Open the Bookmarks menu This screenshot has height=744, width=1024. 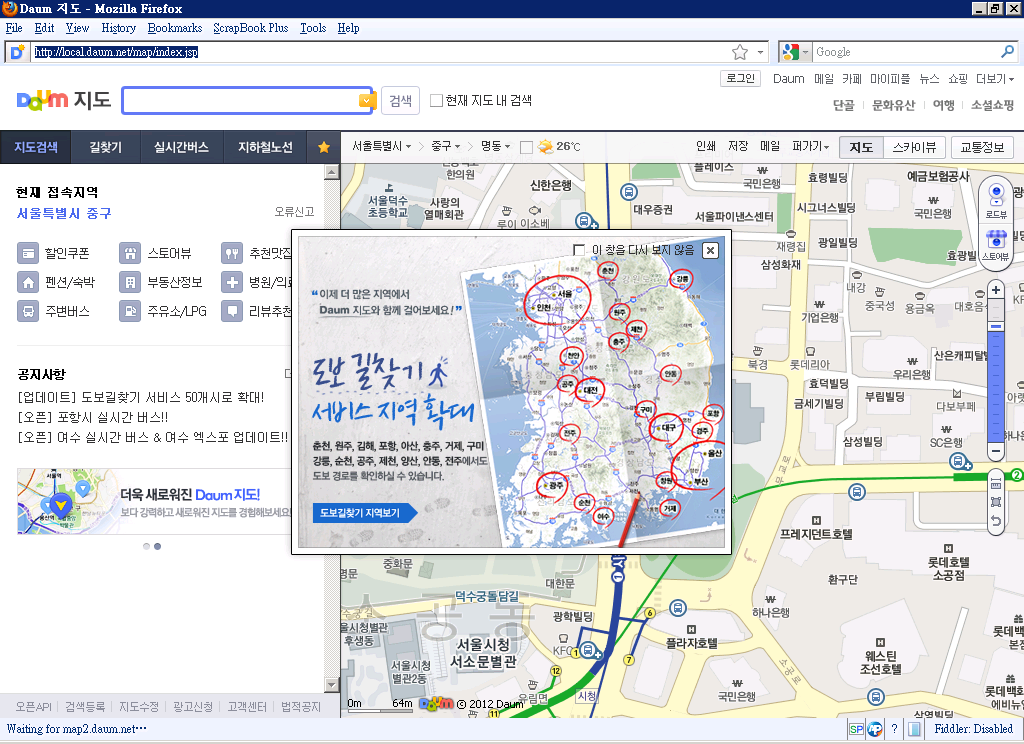coord(174,28)
